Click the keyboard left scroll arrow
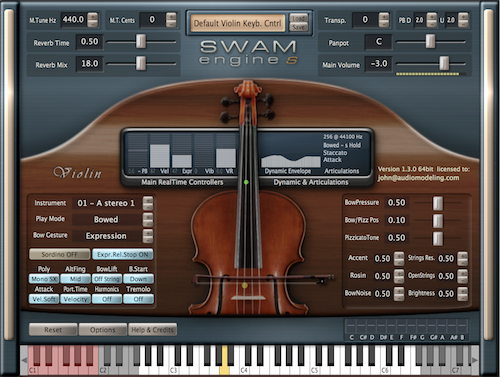 [x=24, y=360]
